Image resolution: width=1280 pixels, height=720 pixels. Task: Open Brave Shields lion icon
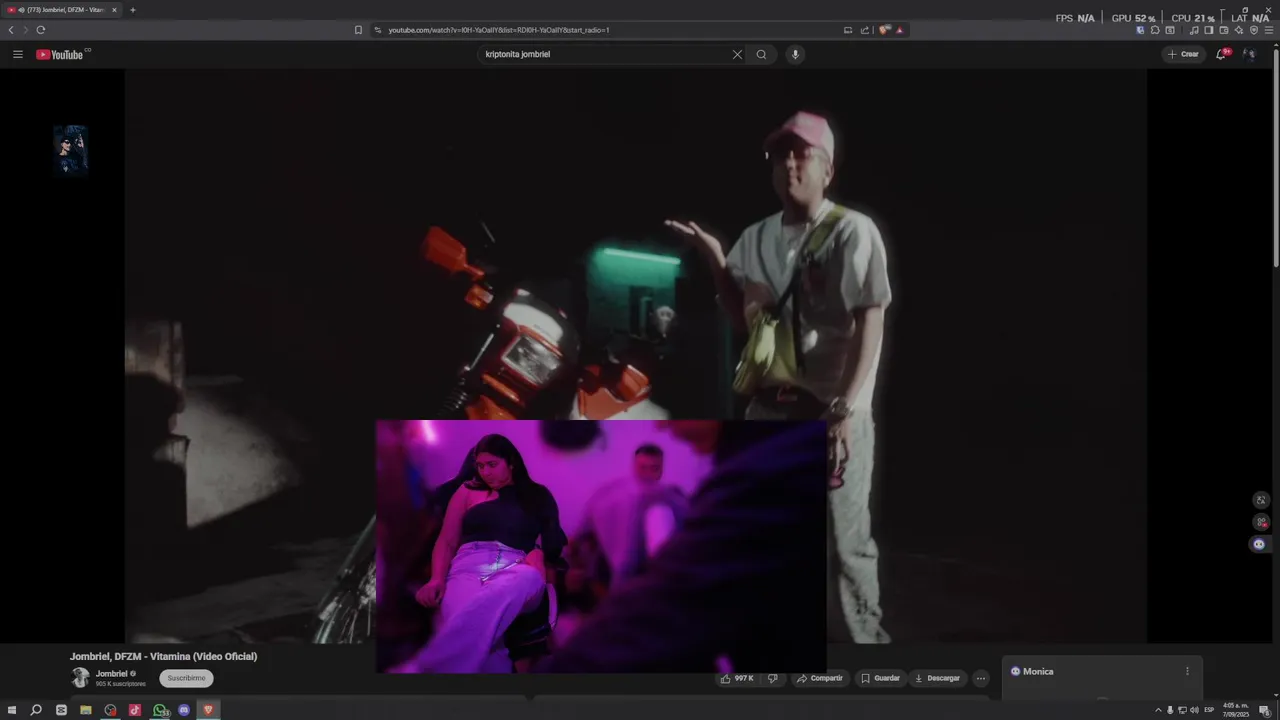point(885,30)
